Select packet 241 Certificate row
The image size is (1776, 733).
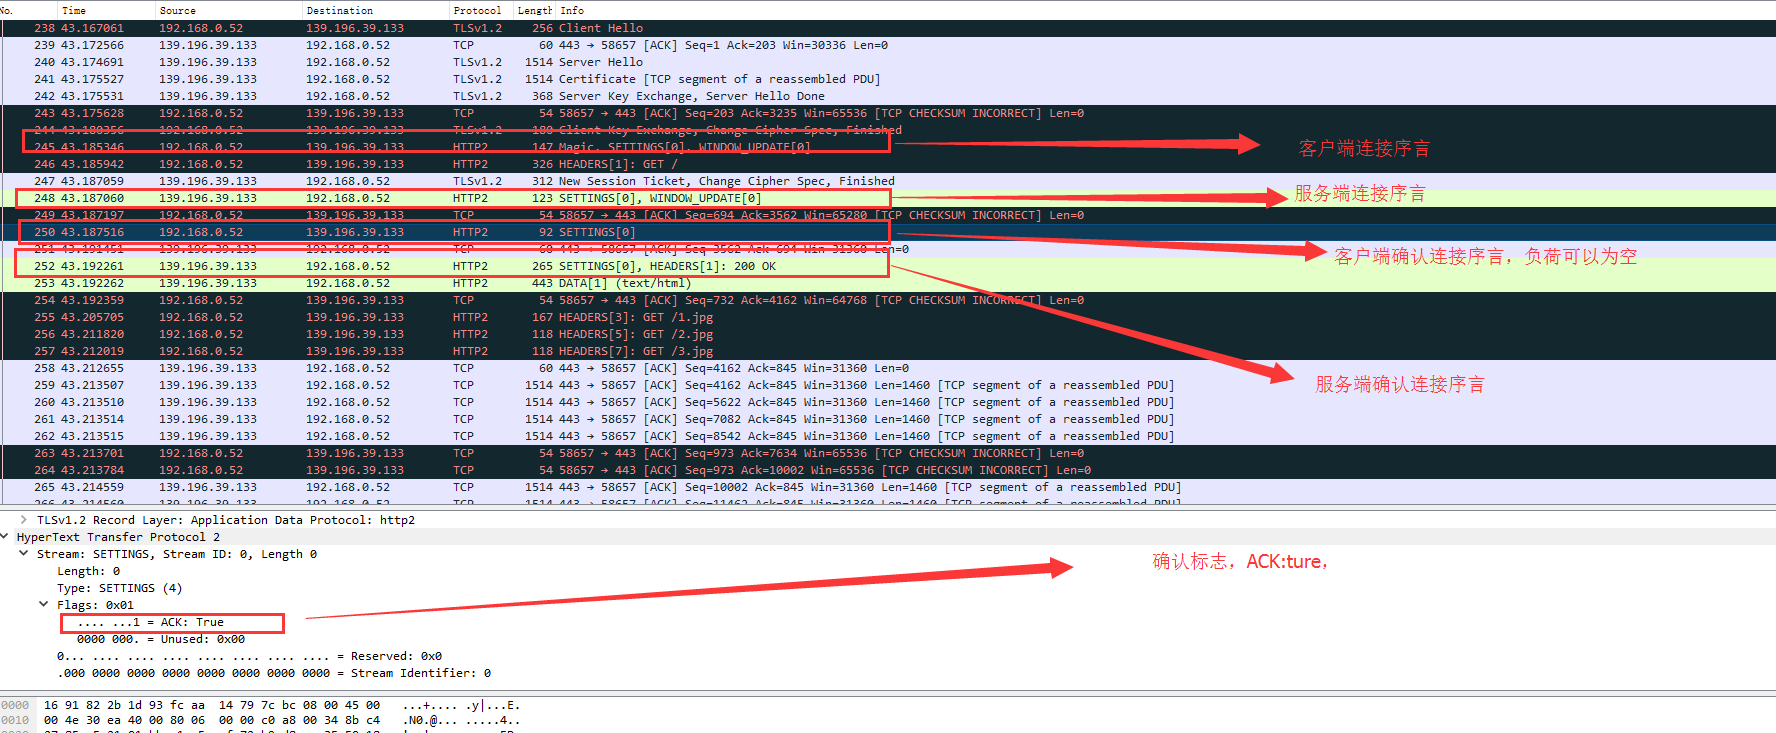pyautogui.click(x=888, y=79)
